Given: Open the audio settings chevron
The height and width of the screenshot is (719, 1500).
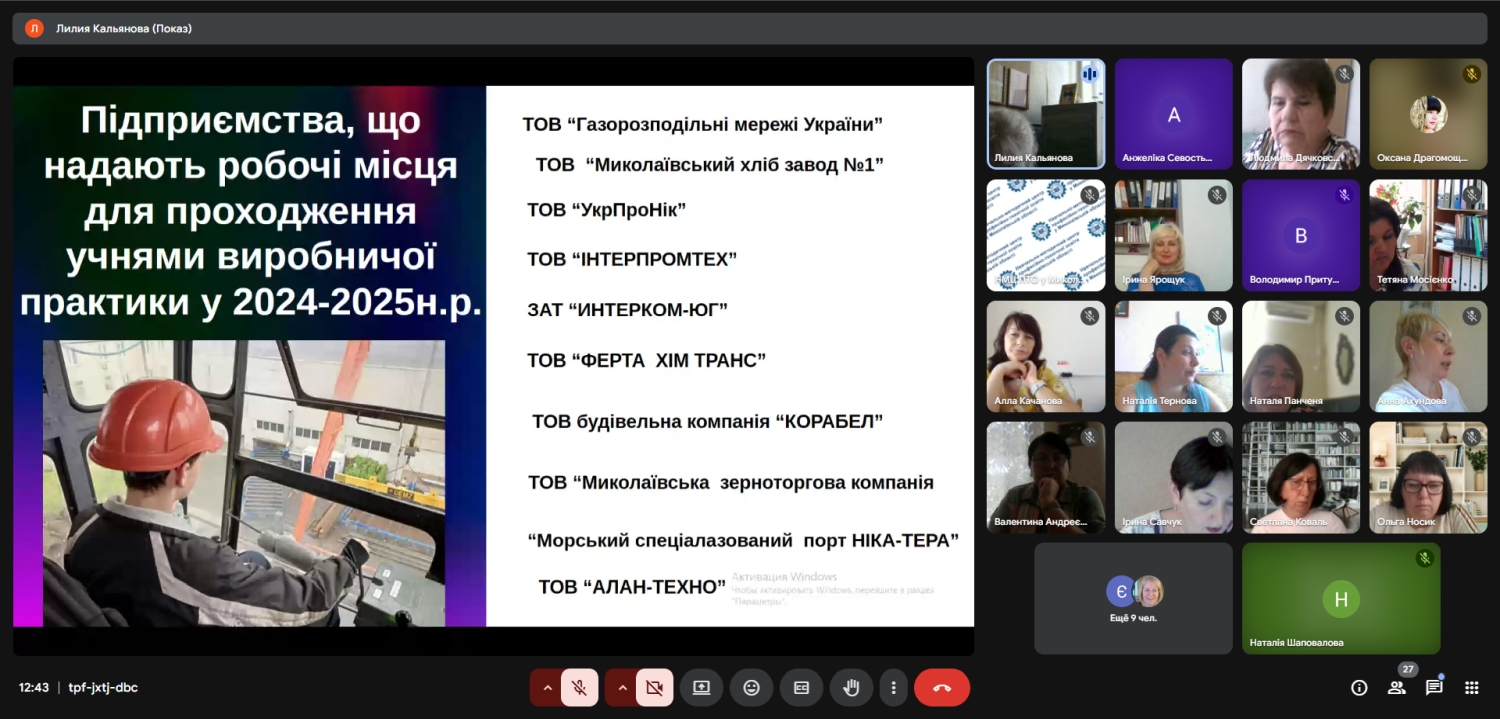Looking at the screenshot, I should 547,688.
